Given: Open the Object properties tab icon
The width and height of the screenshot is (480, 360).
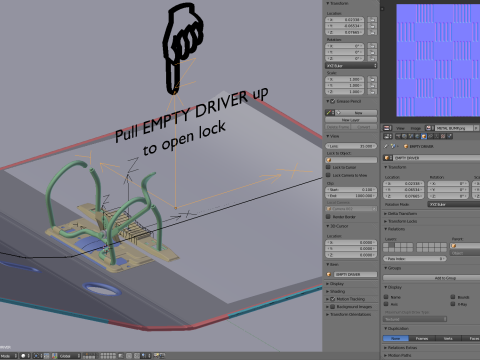Looking at the screenshot, I should pyautogui.click(x=424, y=136).
